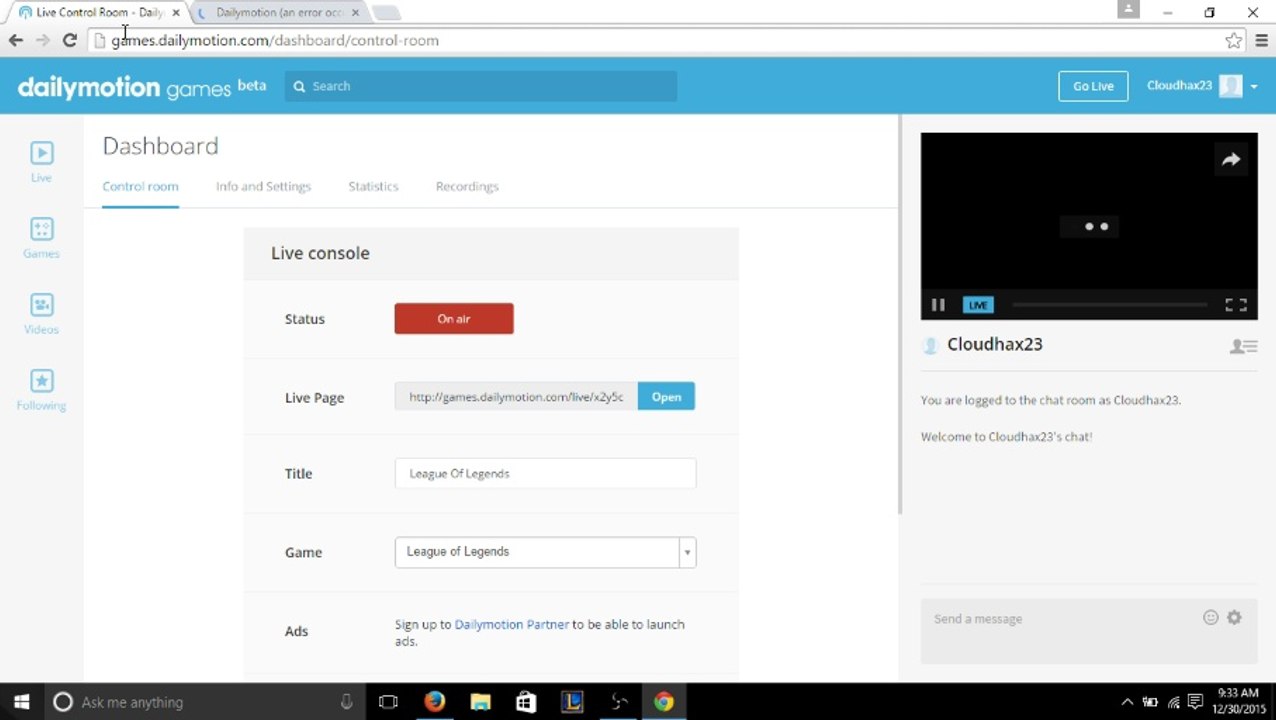Image resolution: width=1276 pixels, height=720 pixels.
Task: Click the Open button beside Live Page
Action: click(666, 397)
